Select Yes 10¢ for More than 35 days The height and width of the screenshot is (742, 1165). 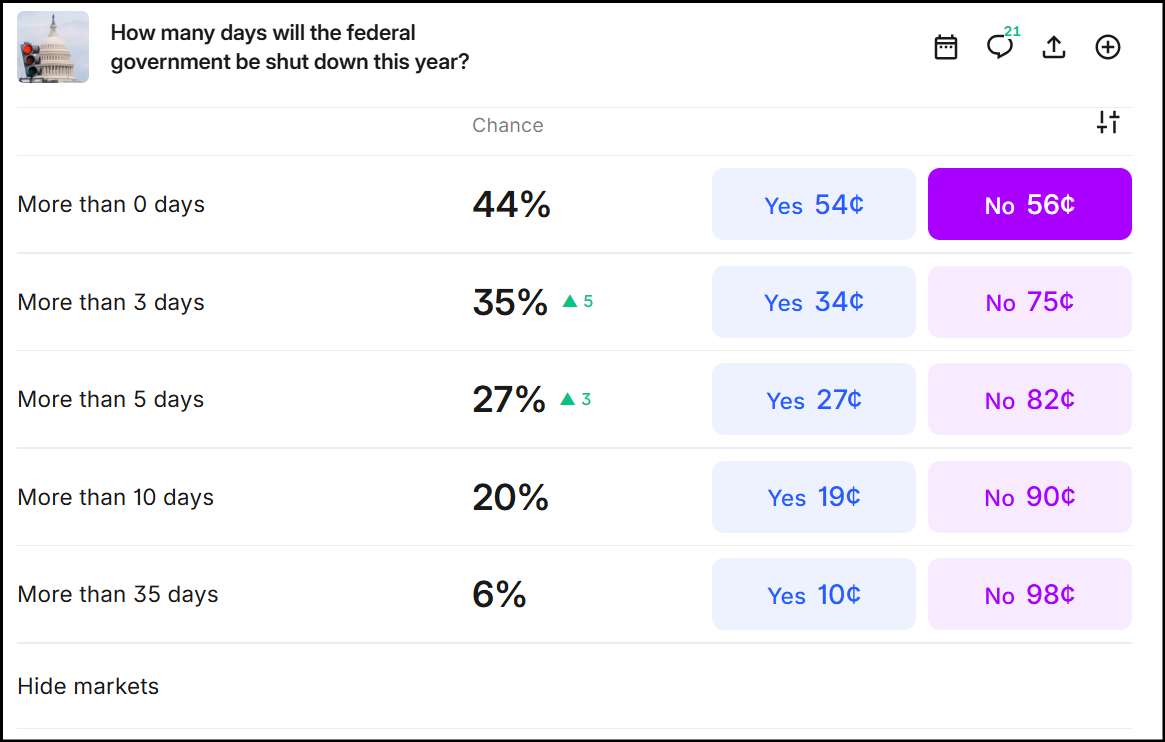[x=813, y=594]
